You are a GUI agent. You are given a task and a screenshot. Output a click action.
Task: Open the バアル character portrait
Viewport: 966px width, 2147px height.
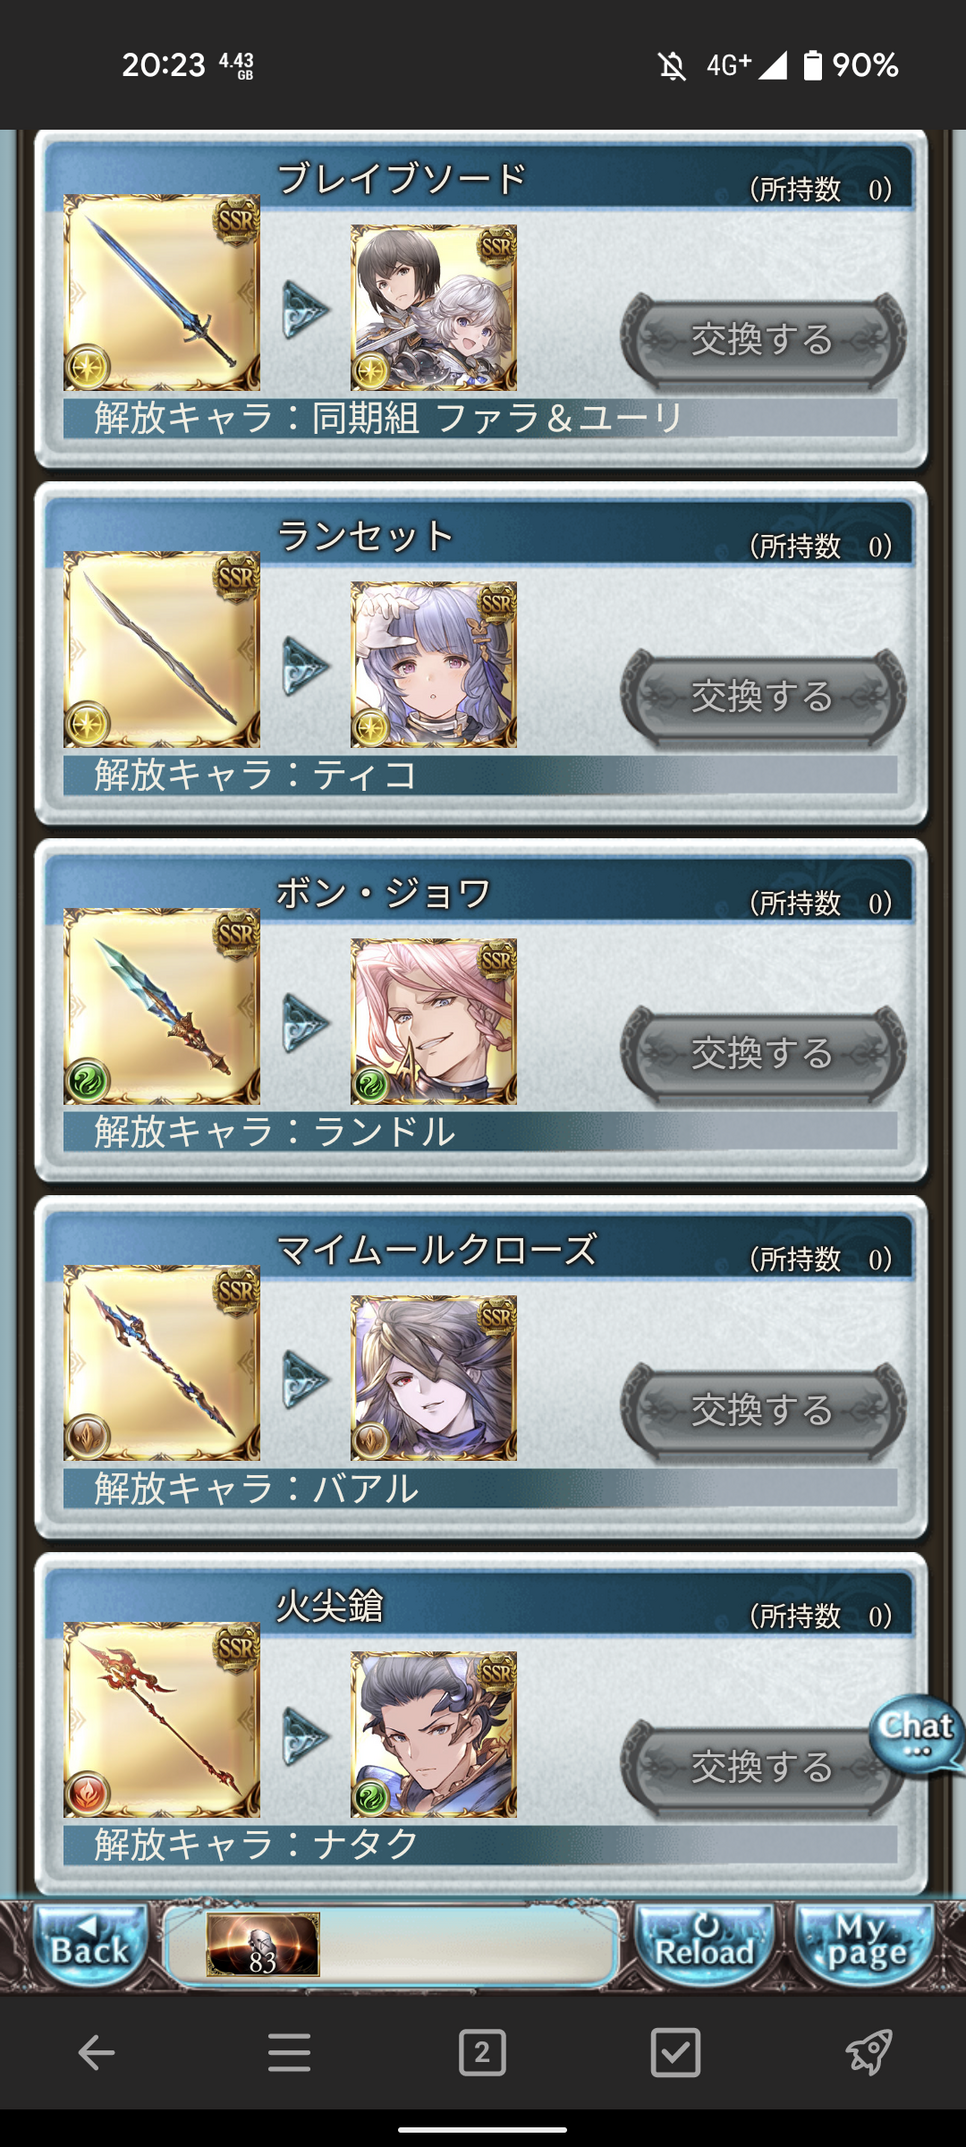(434, 1378)
